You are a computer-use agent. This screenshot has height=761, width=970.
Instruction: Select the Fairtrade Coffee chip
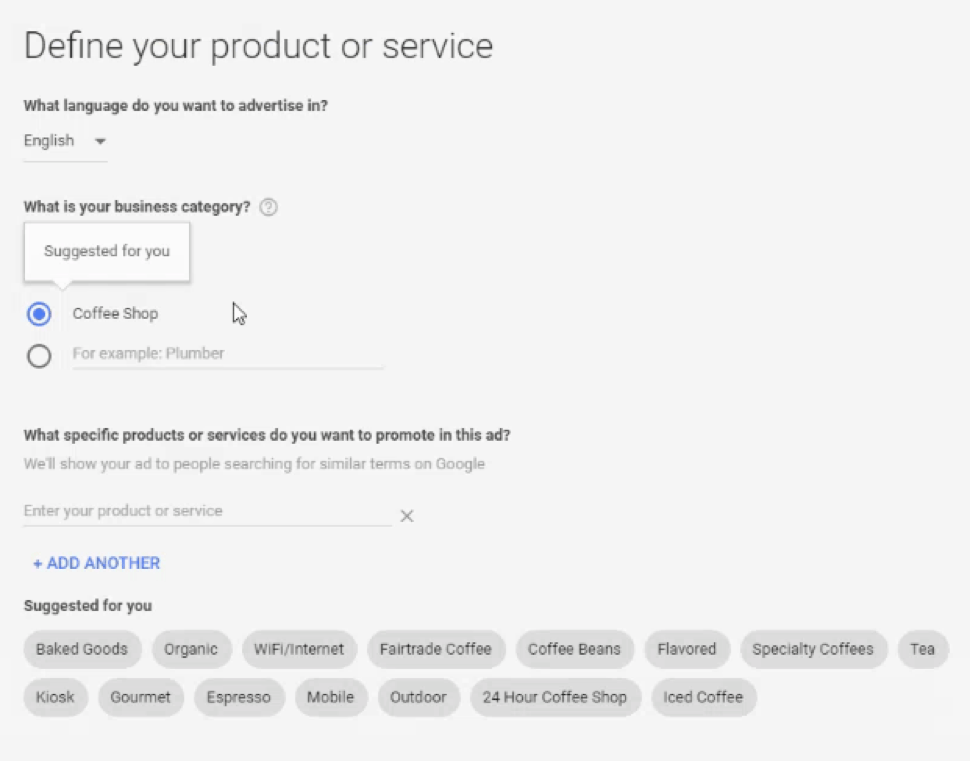click(x=436, y=649)
